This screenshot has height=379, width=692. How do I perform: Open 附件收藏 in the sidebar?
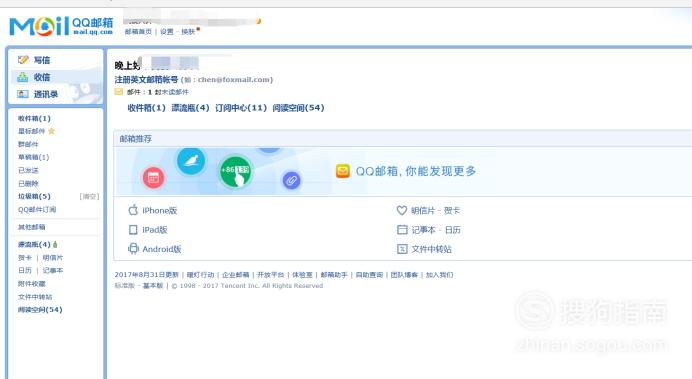(x=31, y=284)
